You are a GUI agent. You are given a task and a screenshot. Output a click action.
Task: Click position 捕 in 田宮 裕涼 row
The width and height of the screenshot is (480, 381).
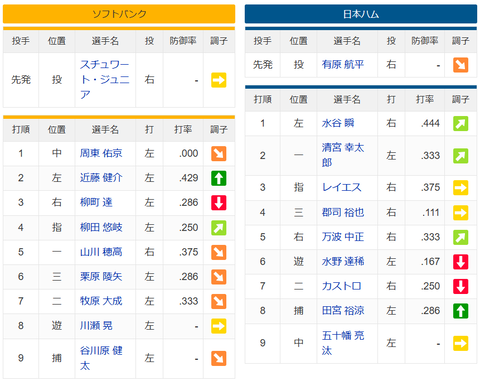pyautogui.click(x=299, y=311)
